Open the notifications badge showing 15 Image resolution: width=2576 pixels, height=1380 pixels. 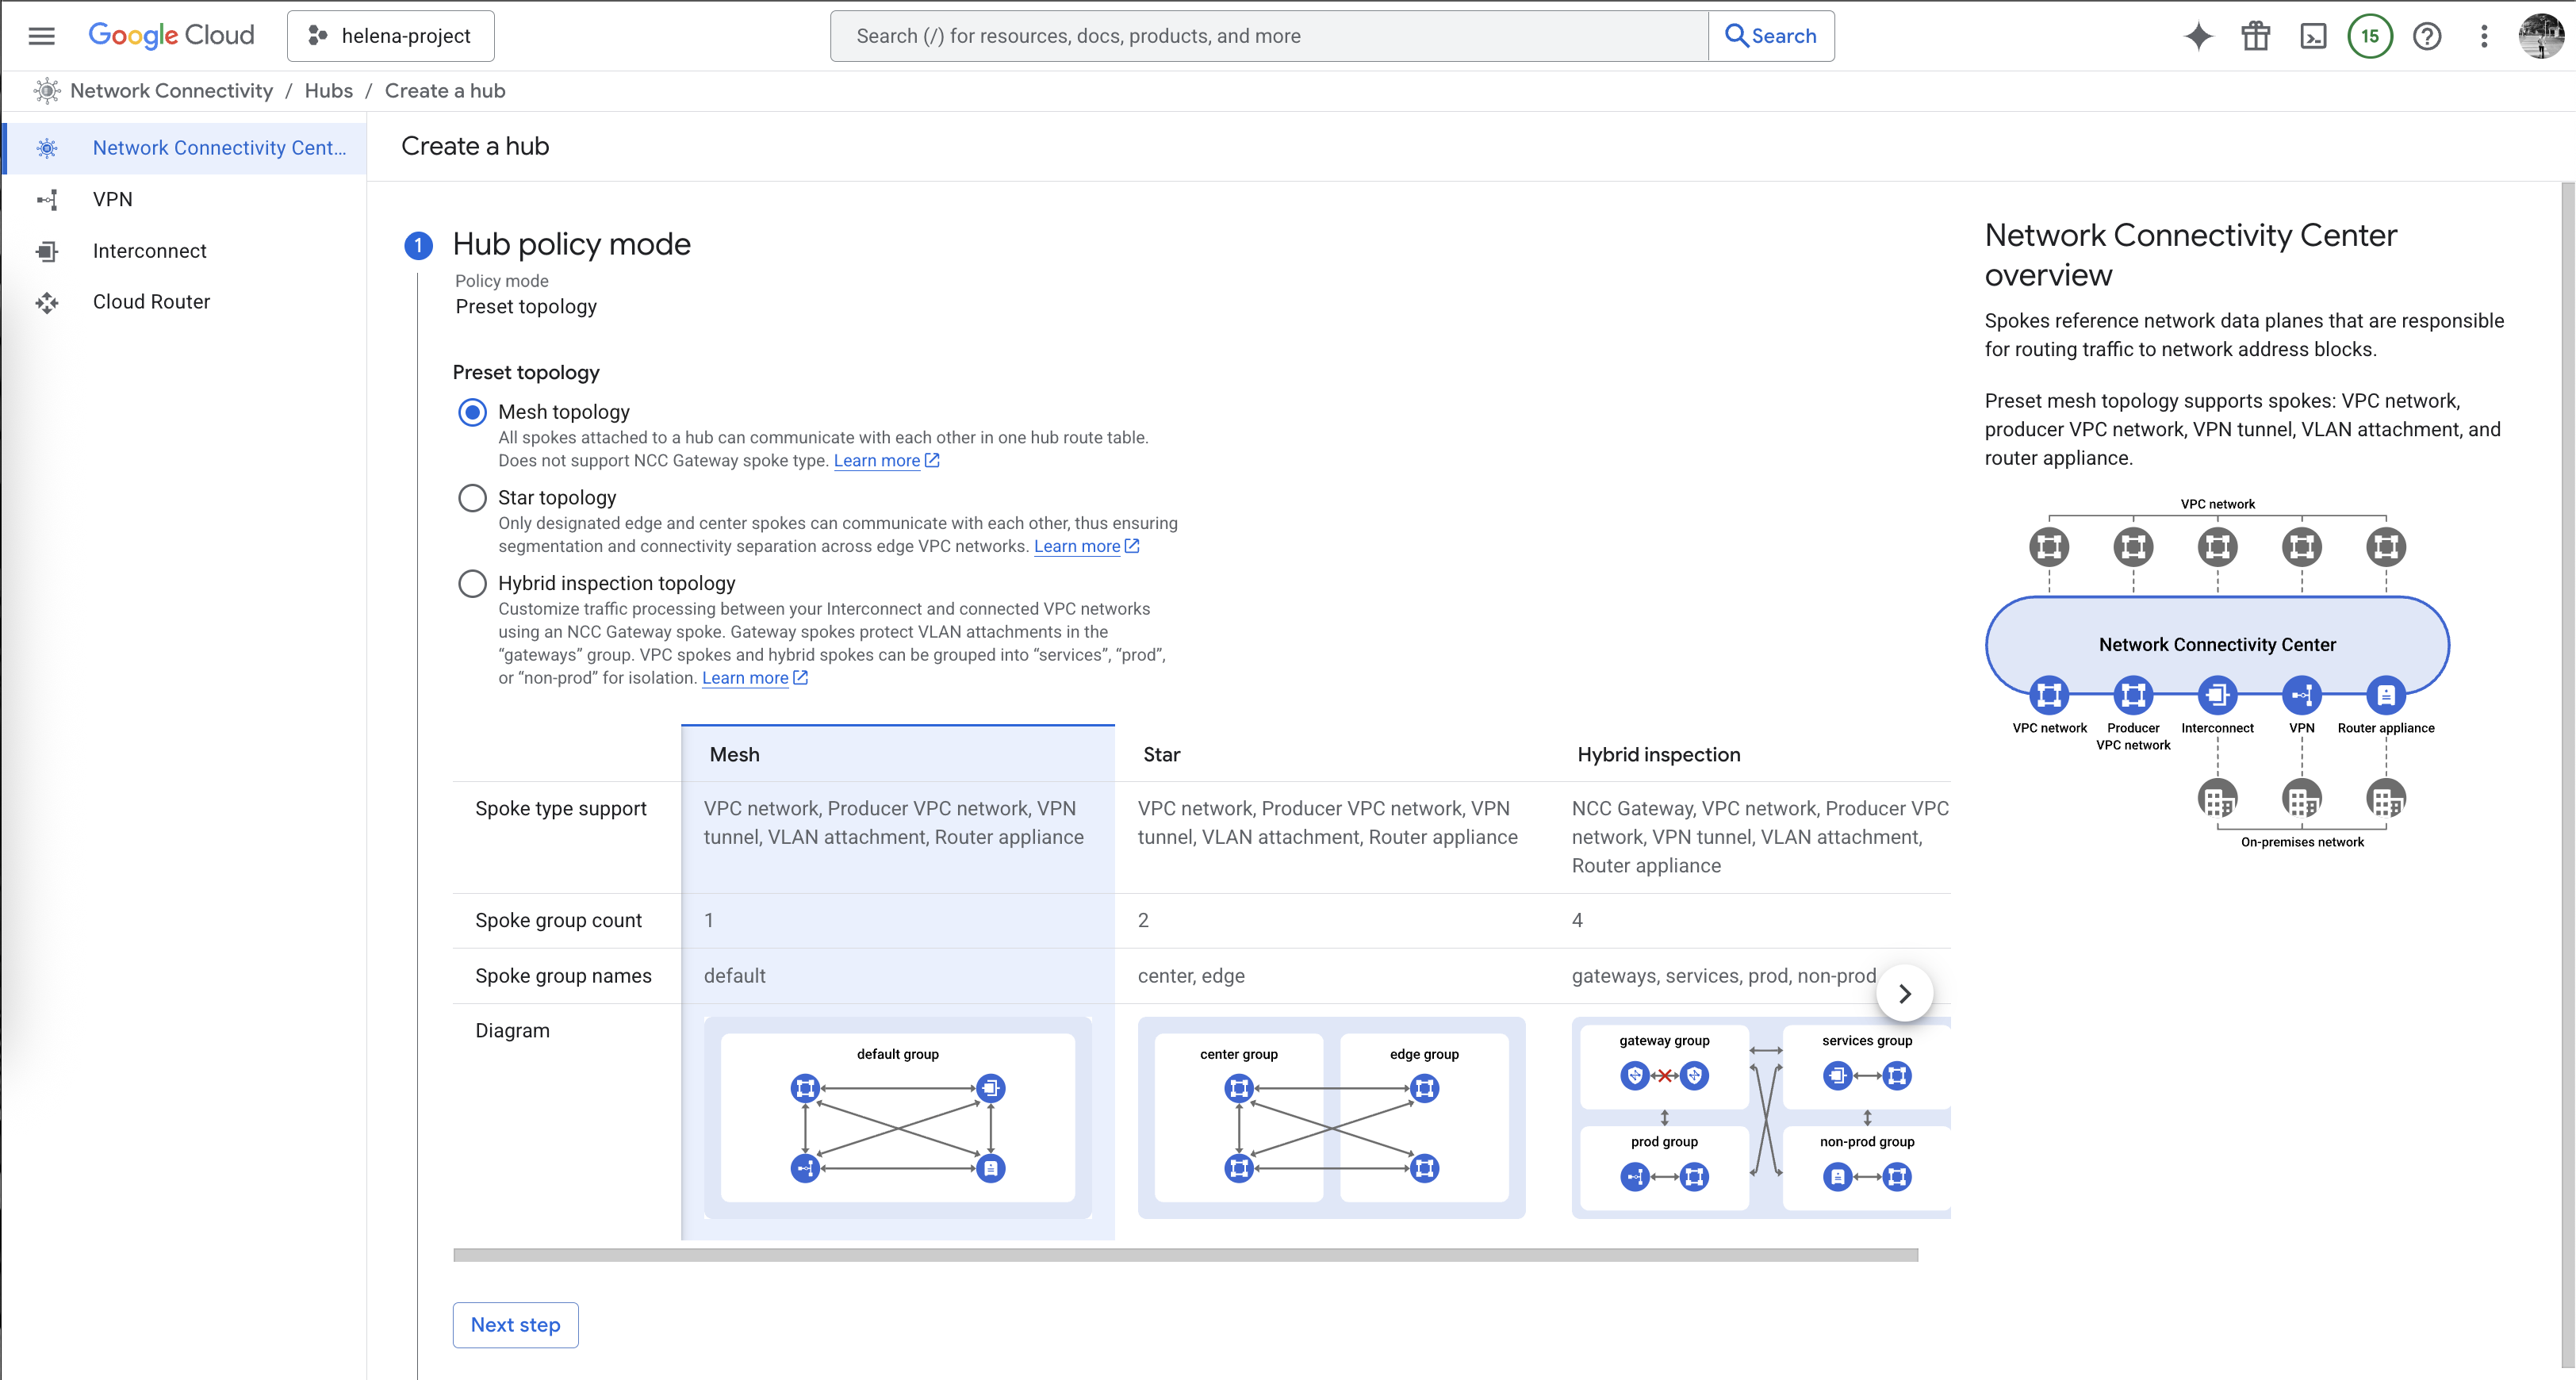click(2370, 36)
